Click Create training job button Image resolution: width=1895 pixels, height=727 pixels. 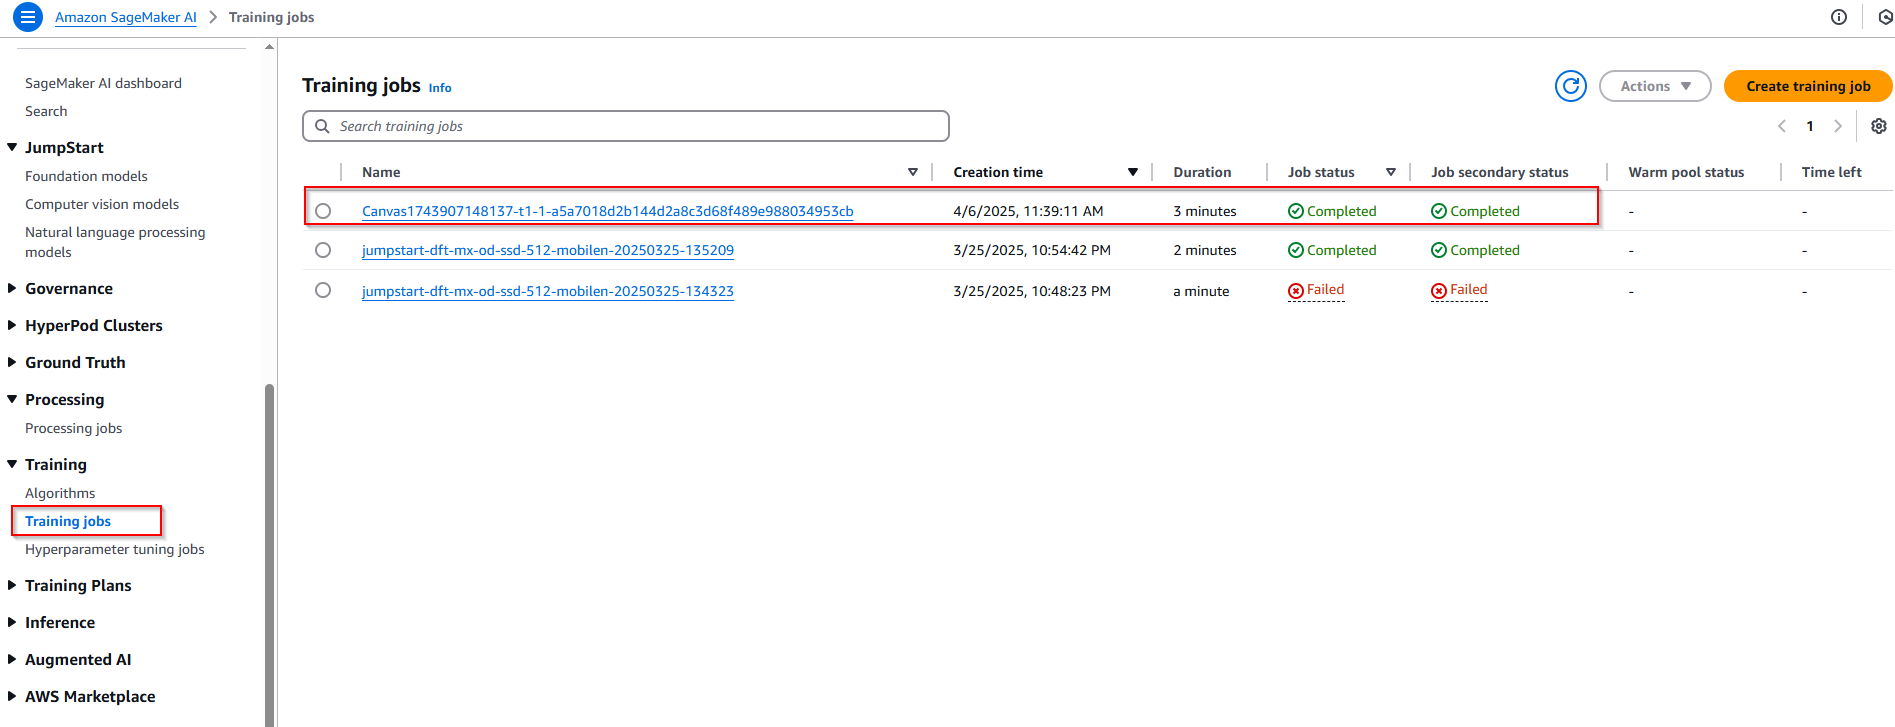click(1808, 86)
